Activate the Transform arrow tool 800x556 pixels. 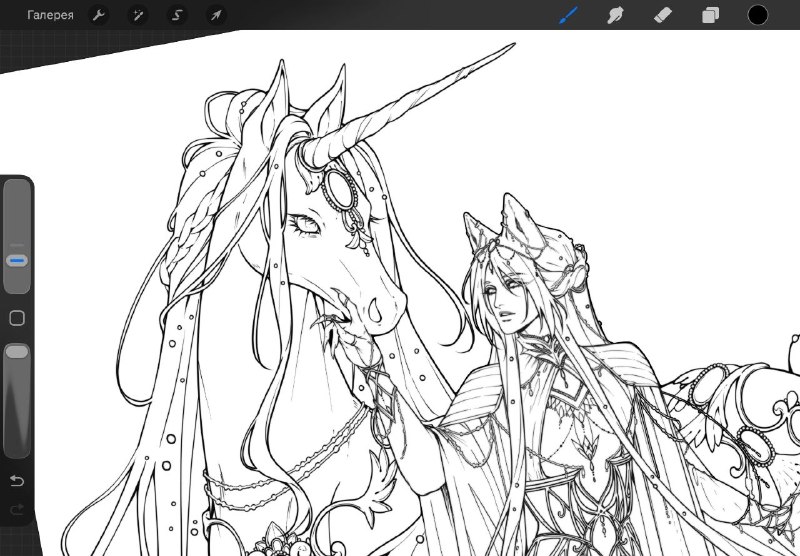[x=216, y=15]
